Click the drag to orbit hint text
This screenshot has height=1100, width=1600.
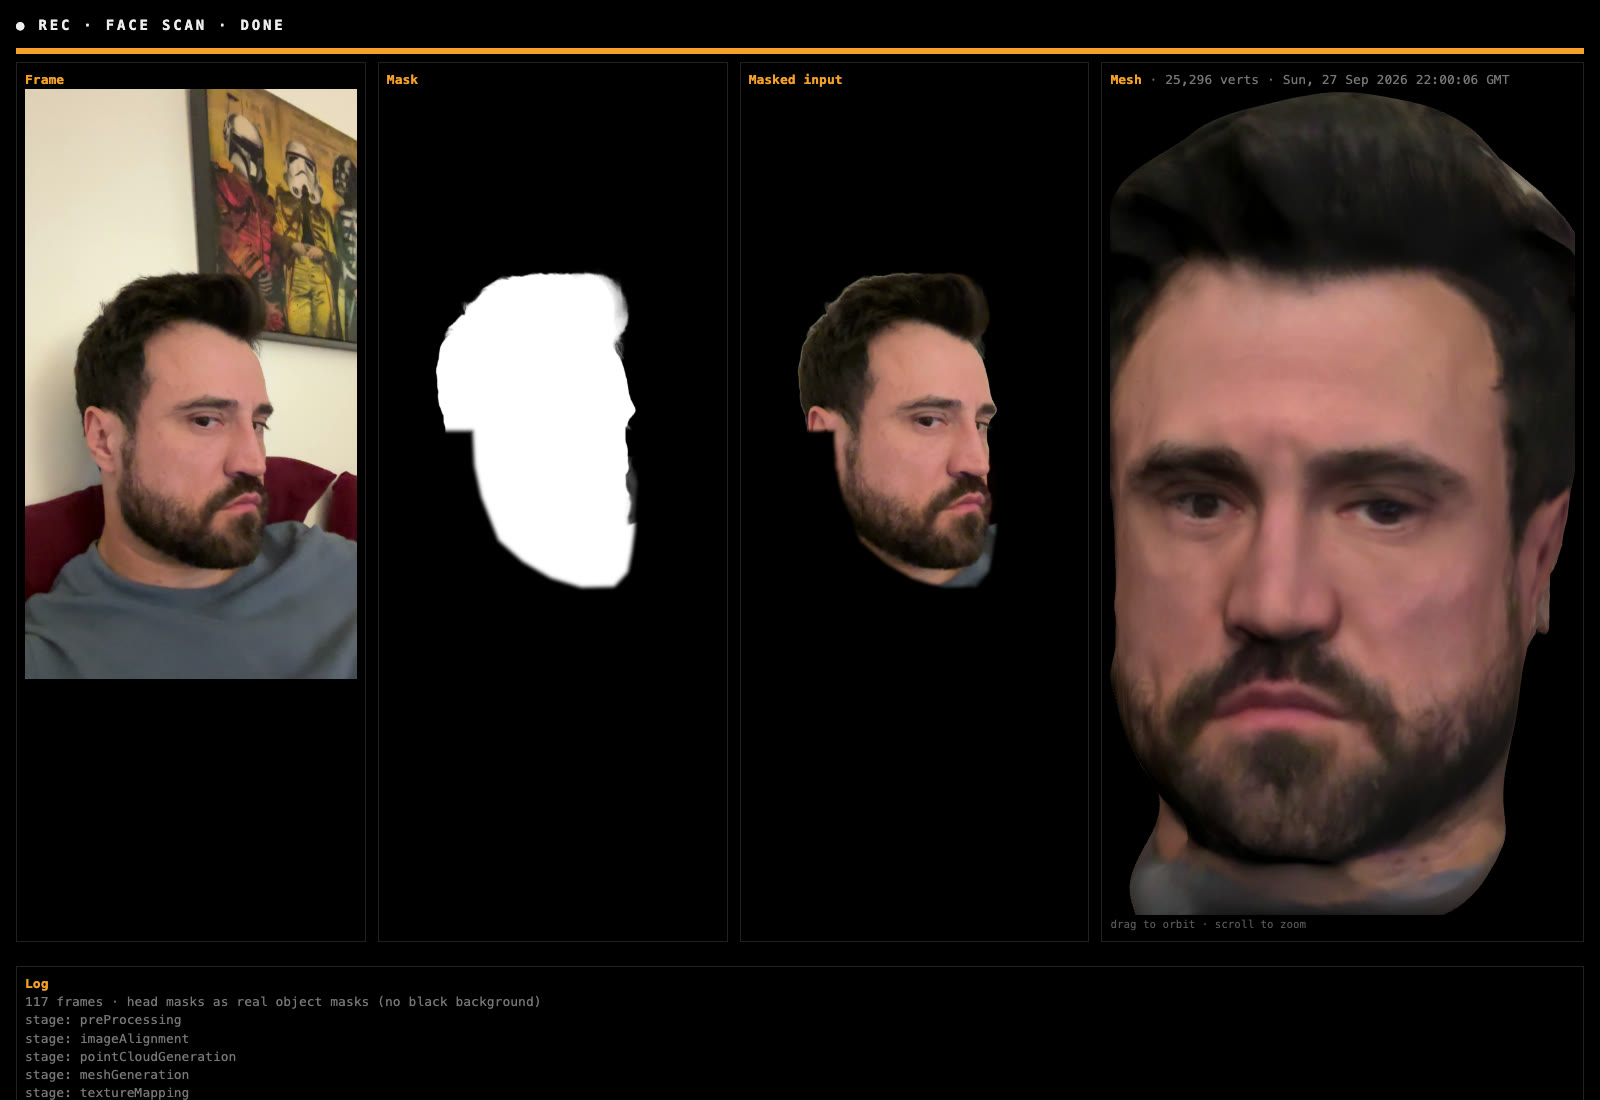tap(1208, 924)
